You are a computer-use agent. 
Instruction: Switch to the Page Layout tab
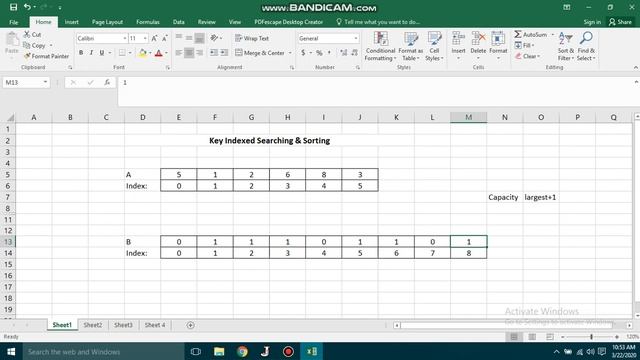[x=107, y=22]
